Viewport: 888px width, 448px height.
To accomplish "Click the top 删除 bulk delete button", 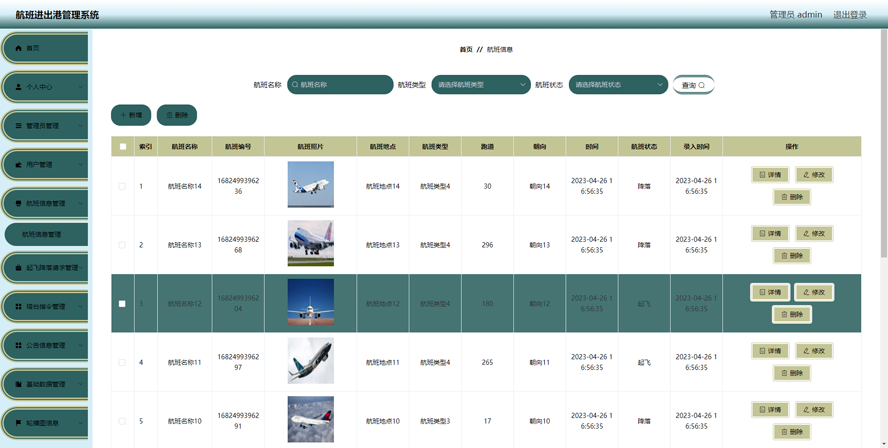I will point(177,115).
